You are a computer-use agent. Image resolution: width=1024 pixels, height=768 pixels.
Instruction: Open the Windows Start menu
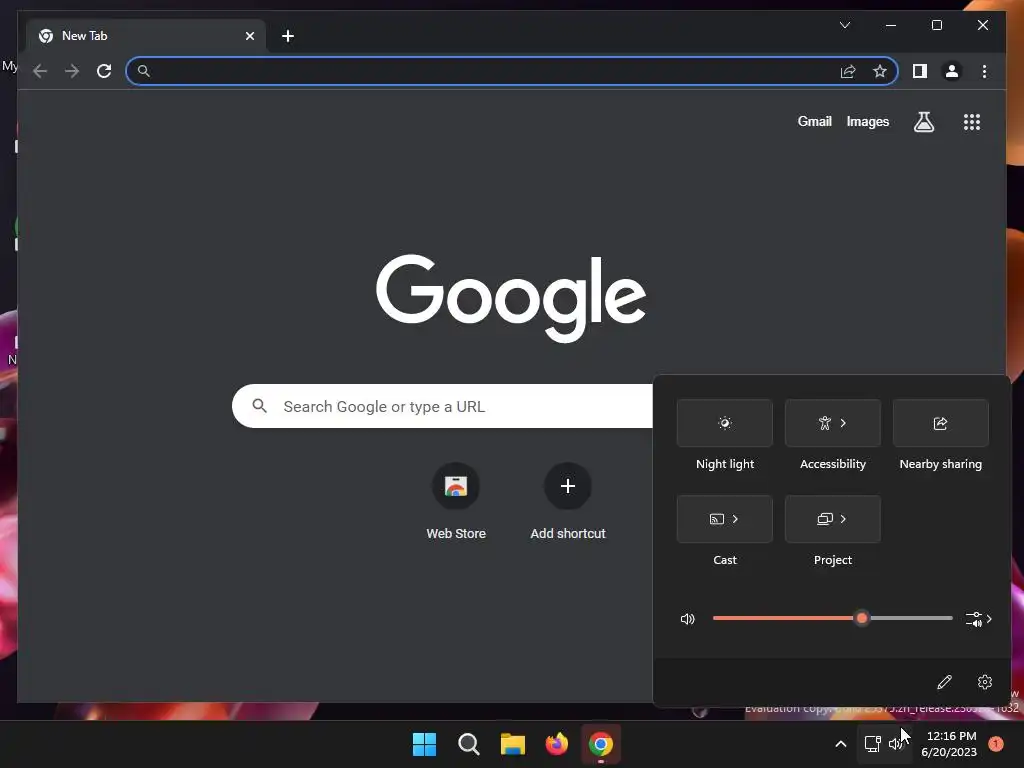(424, 744)
